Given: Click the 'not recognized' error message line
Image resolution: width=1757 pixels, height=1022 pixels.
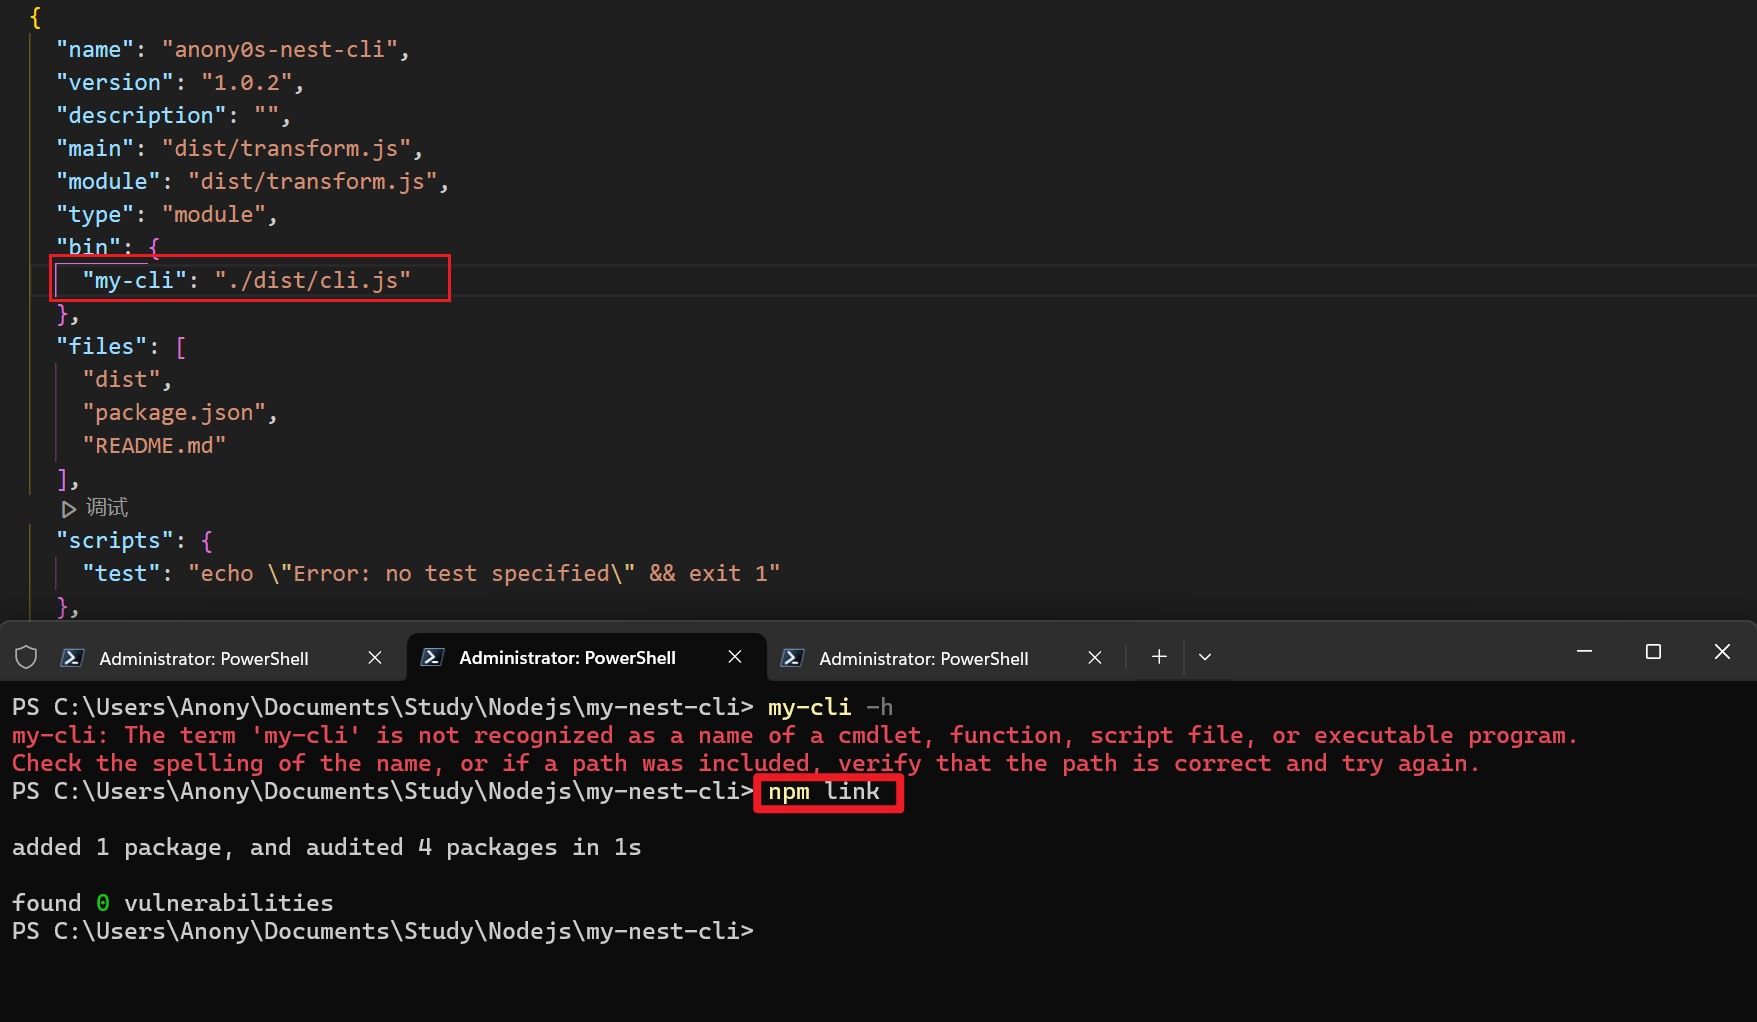Looking at the screenshot, I should point(795,736).
